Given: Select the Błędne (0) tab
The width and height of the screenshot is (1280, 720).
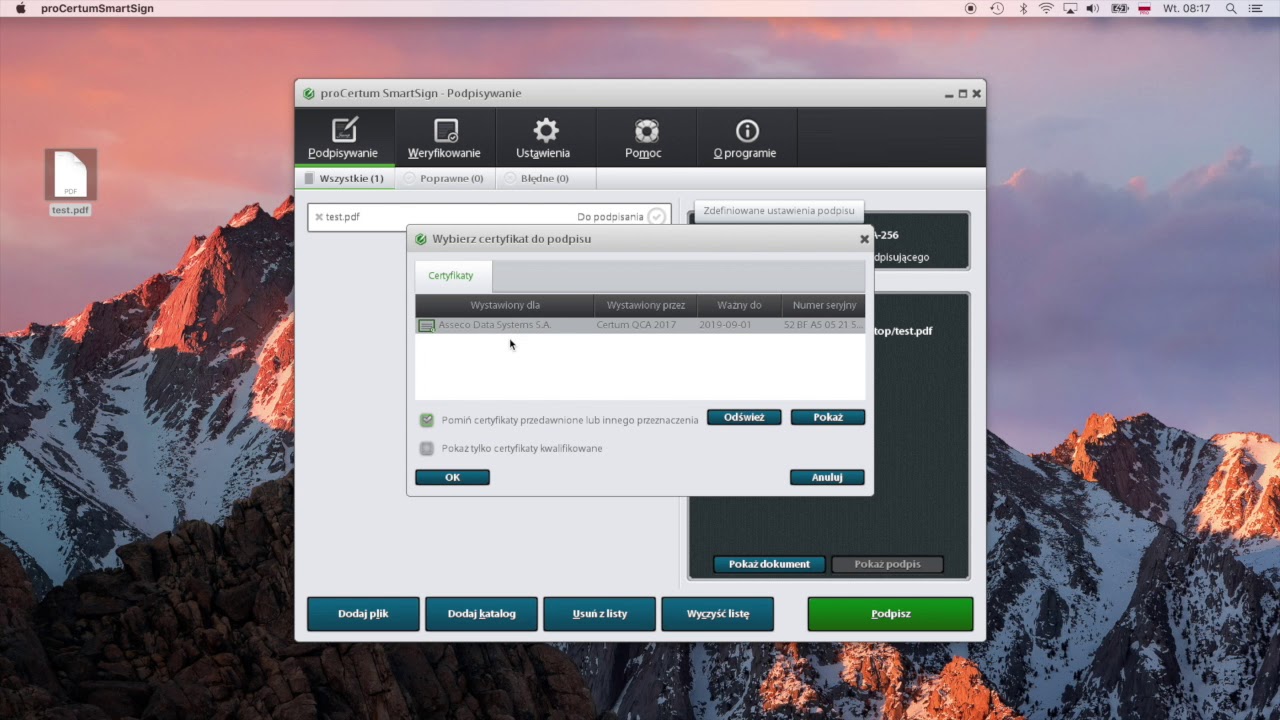Looking at the screenshot, I should coord(545,178).
